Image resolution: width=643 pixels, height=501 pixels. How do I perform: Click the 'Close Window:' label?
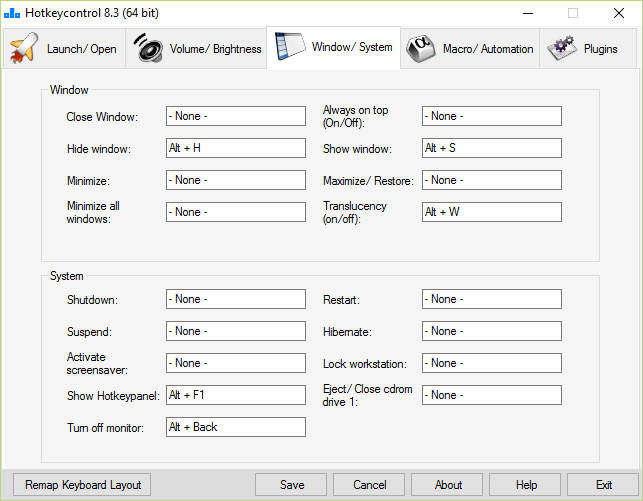coord(102,117)
